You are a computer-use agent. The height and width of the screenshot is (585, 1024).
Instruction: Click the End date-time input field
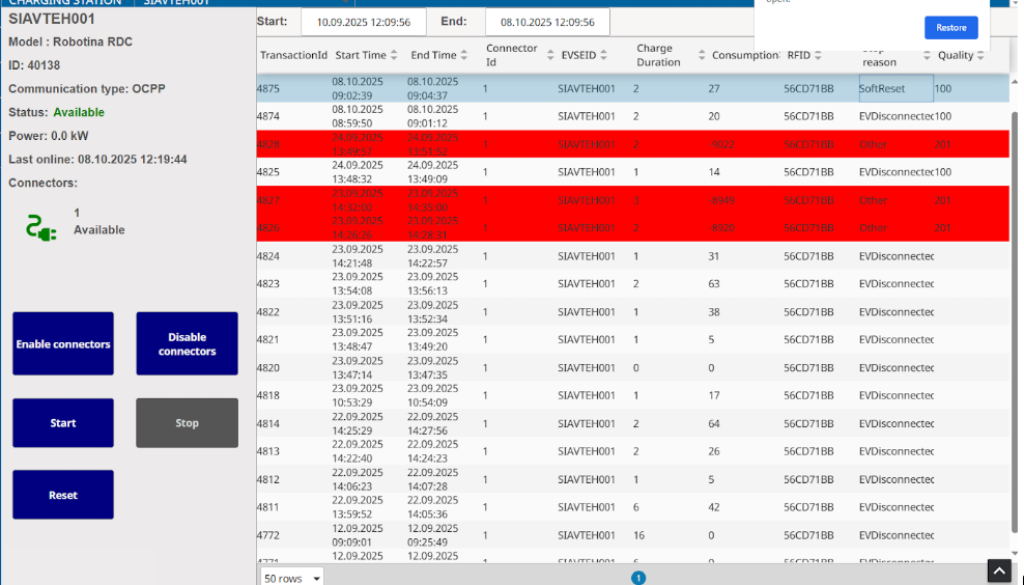[546, 22]
